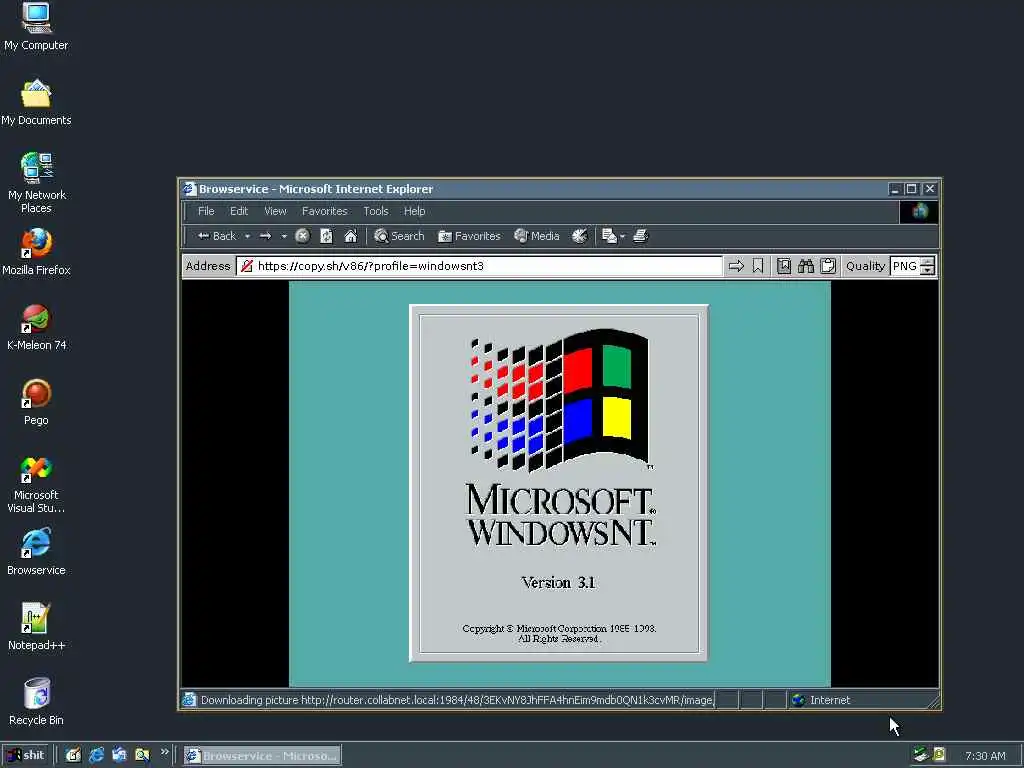The width and height of the screenshot is (1024, 768).
Task: Open the Start menu button
Action: click(x=25, y=756)
